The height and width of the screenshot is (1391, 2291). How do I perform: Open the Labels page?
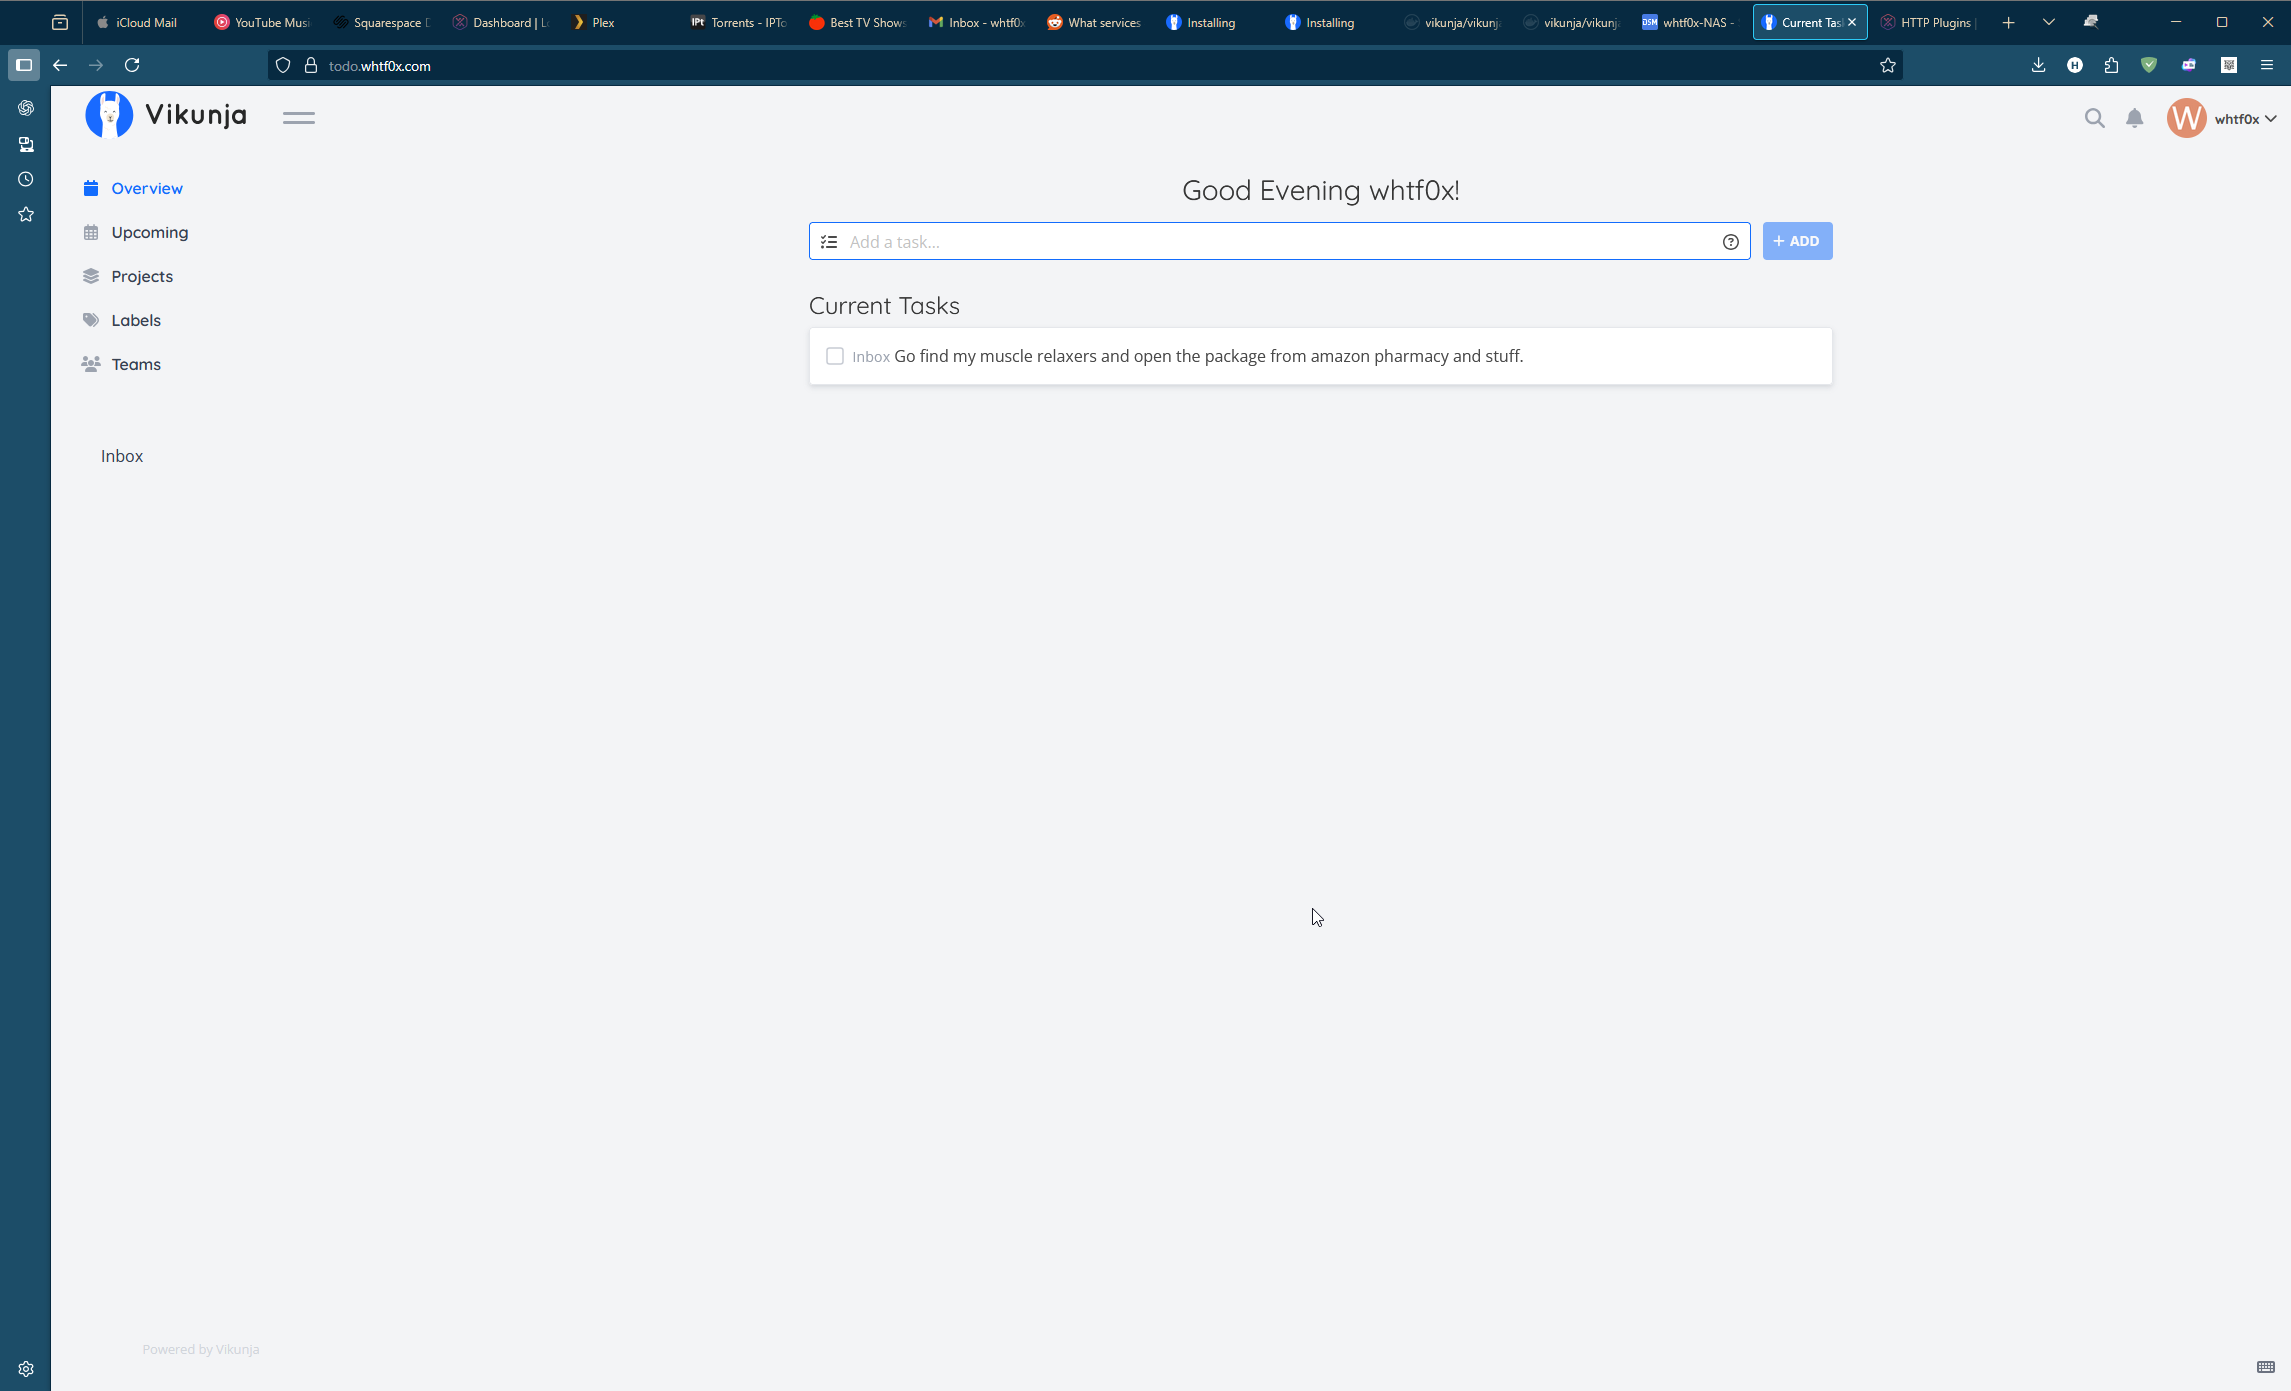[136, 320]
